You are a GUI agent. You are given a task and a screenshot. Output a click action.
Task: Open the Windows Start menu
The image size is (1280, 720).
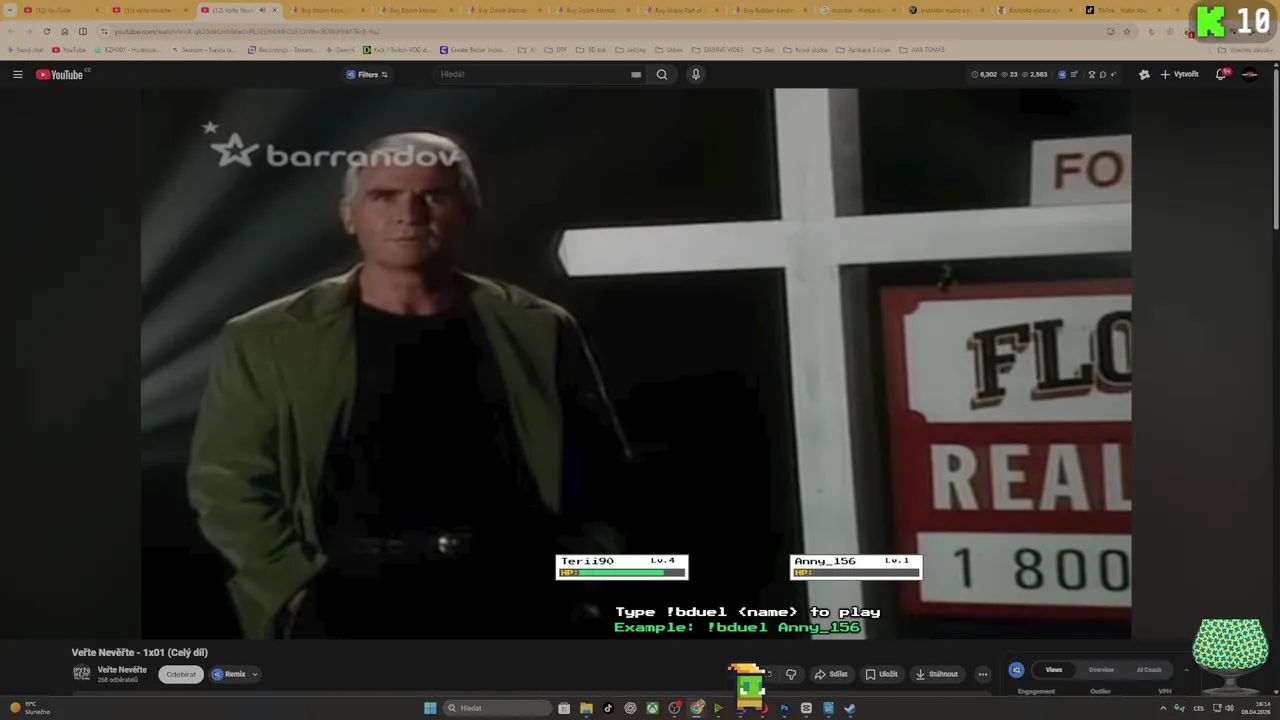click(430, 708)
